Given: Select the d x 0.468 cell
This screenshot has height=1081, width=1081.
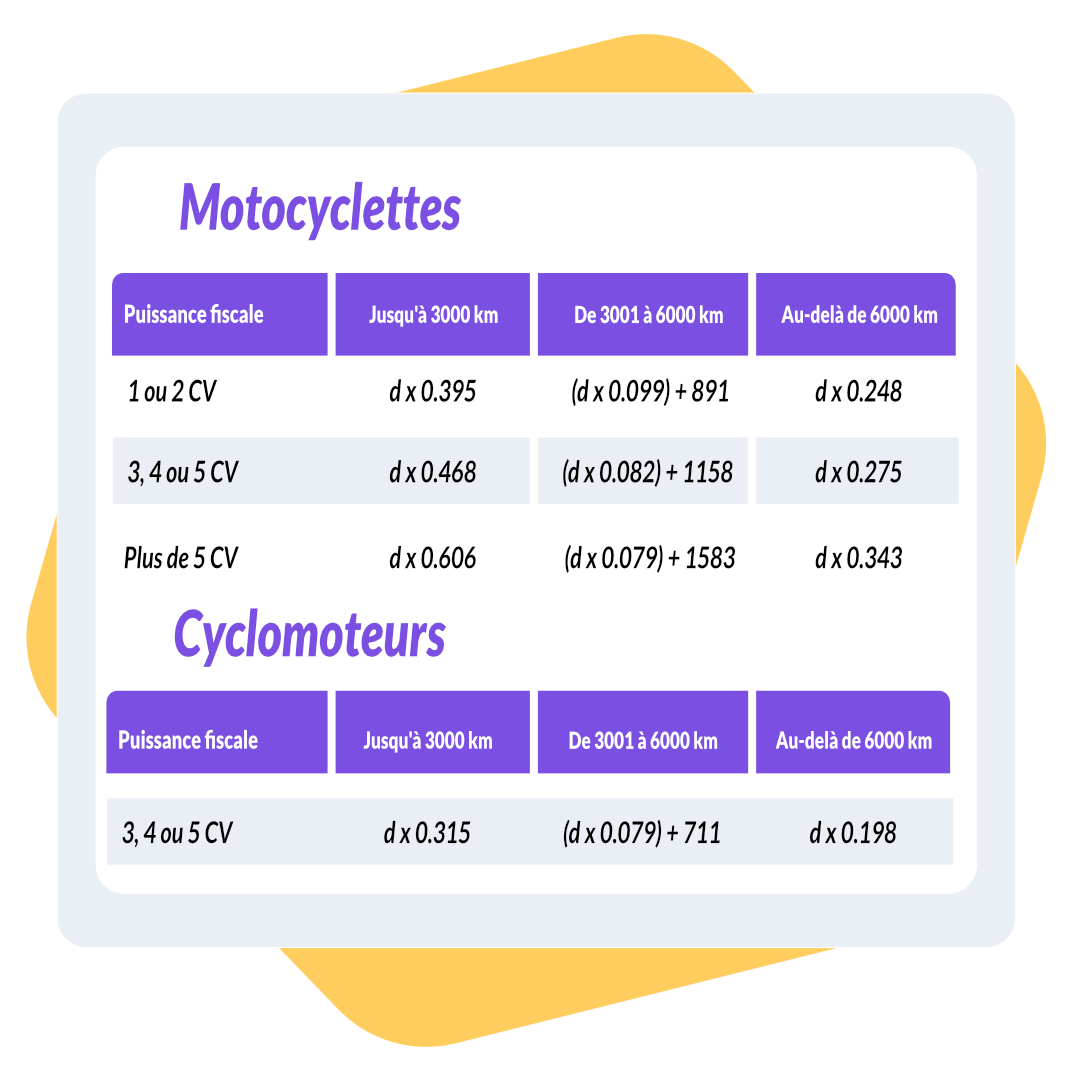Looking at the screenshot, I should (x=432, y=472).
